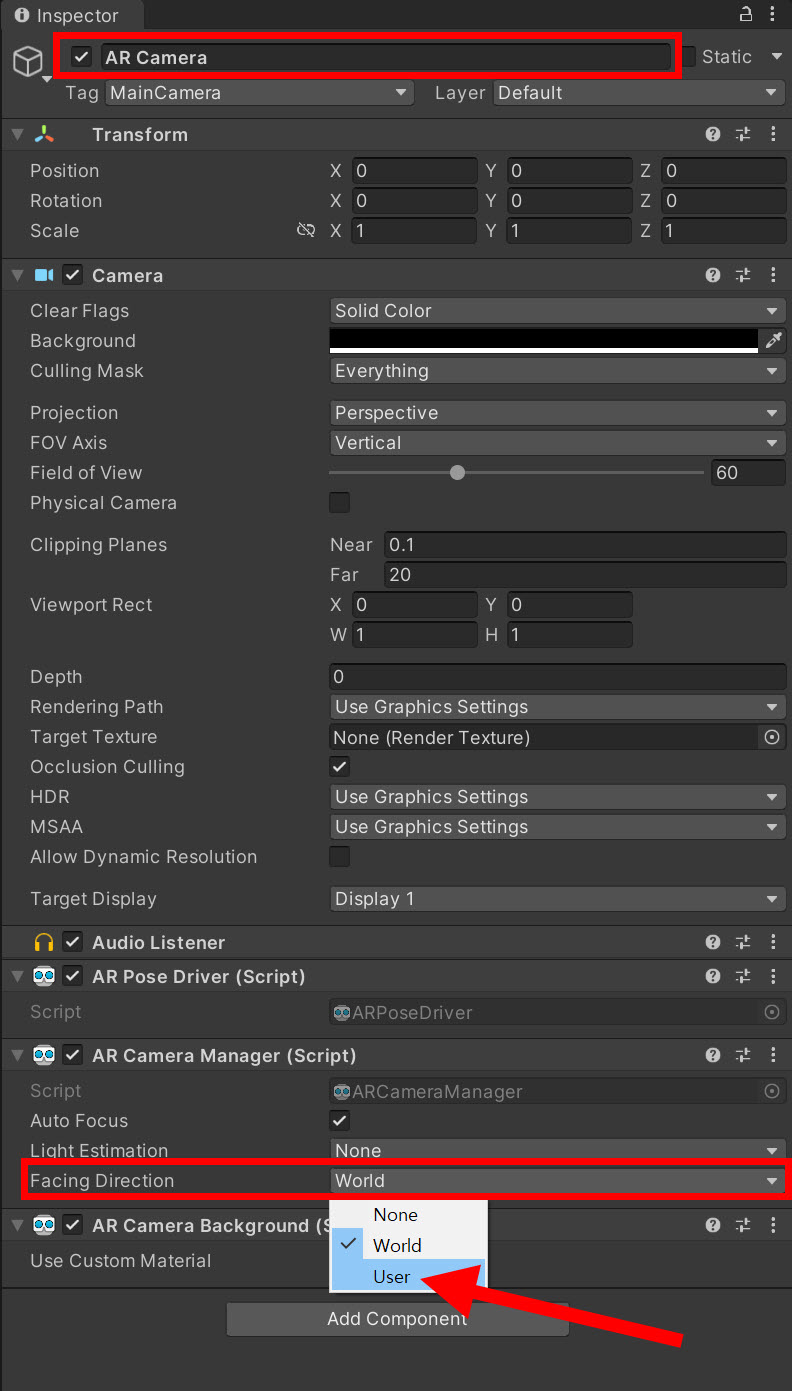This screenshot has width=792, height=1391.
Task: Disable the Audio Listener component checkbox
Action: tap(73, 942)
